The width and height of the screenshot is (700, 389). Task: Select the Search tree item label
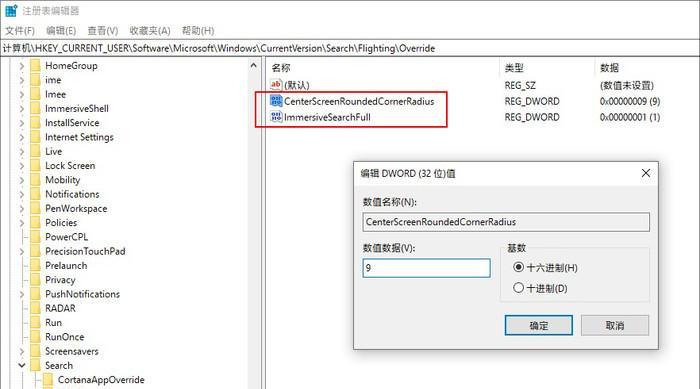tap(59, 366)
